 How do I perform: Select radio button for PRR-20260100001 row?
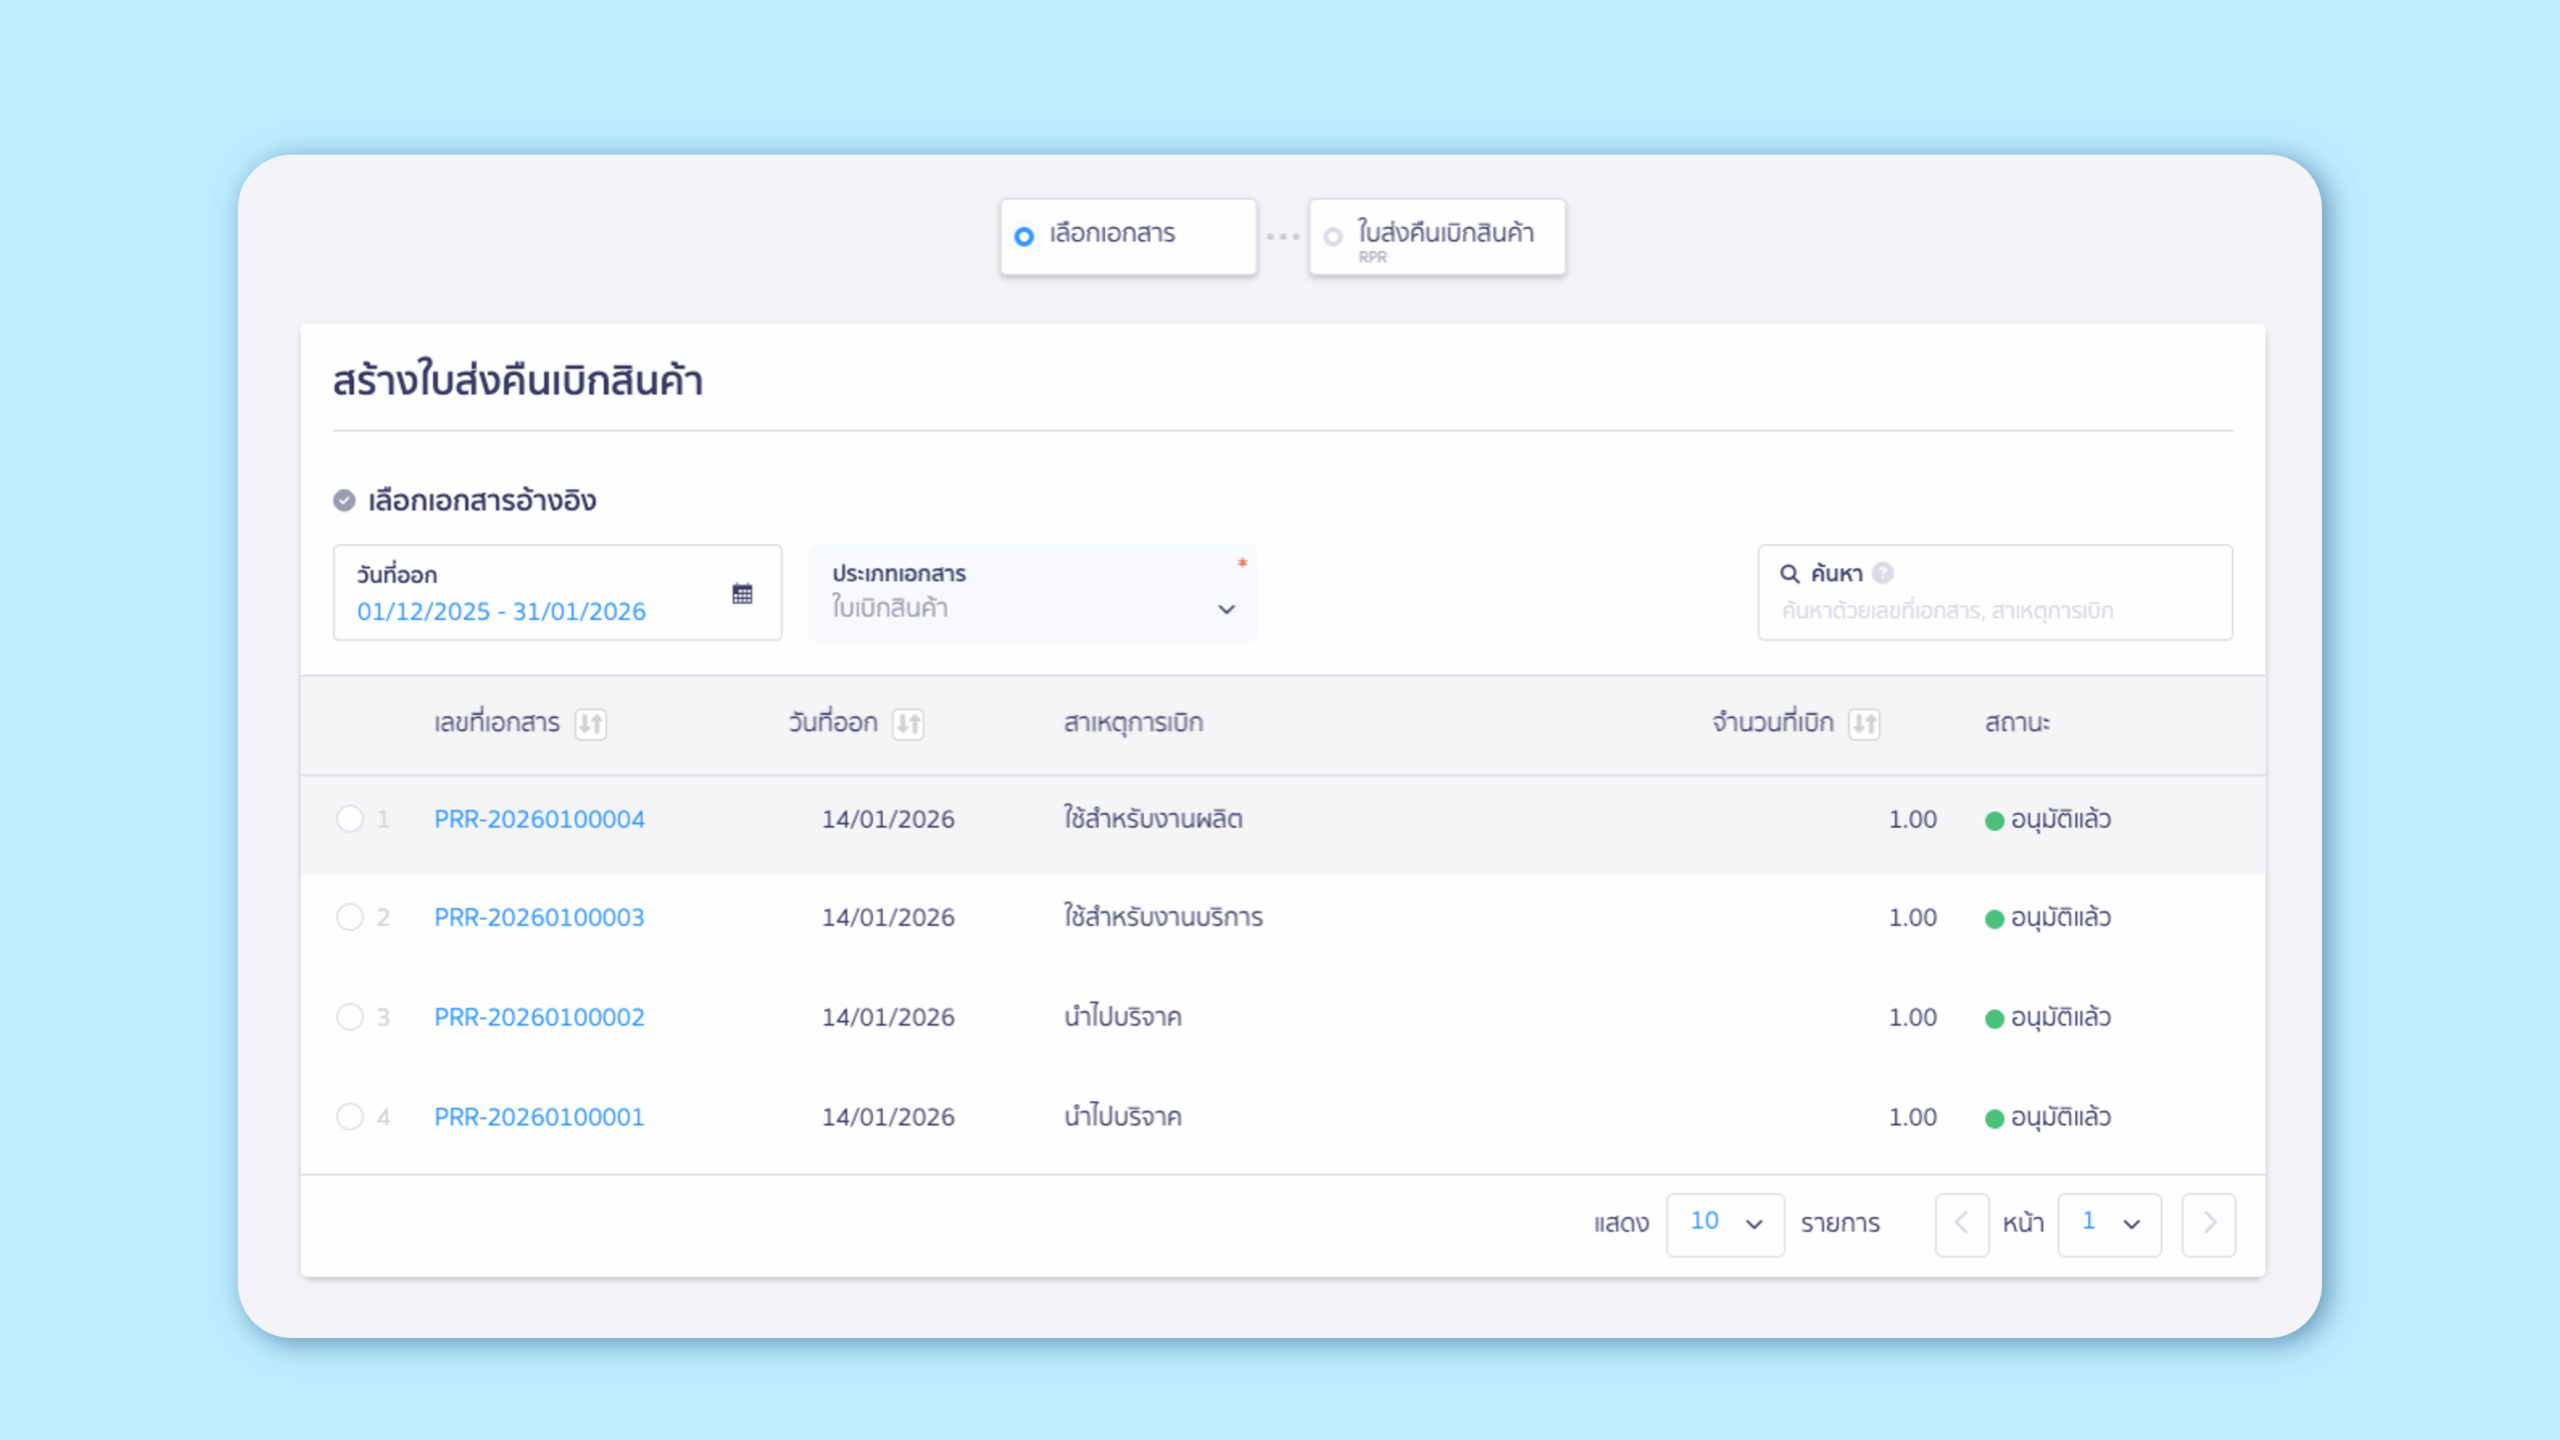point(349,1116)
